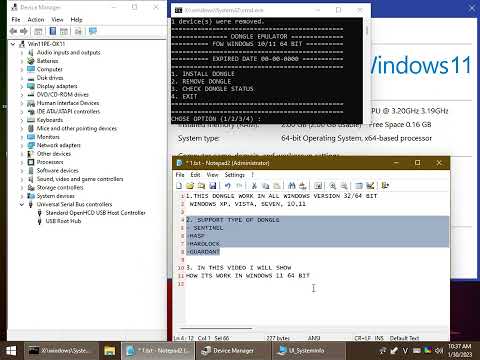Screen dimensions: 480x360
Task: Click Zoom in magnifier in Notepad2 toolbar
Action: tap(333, 186)
